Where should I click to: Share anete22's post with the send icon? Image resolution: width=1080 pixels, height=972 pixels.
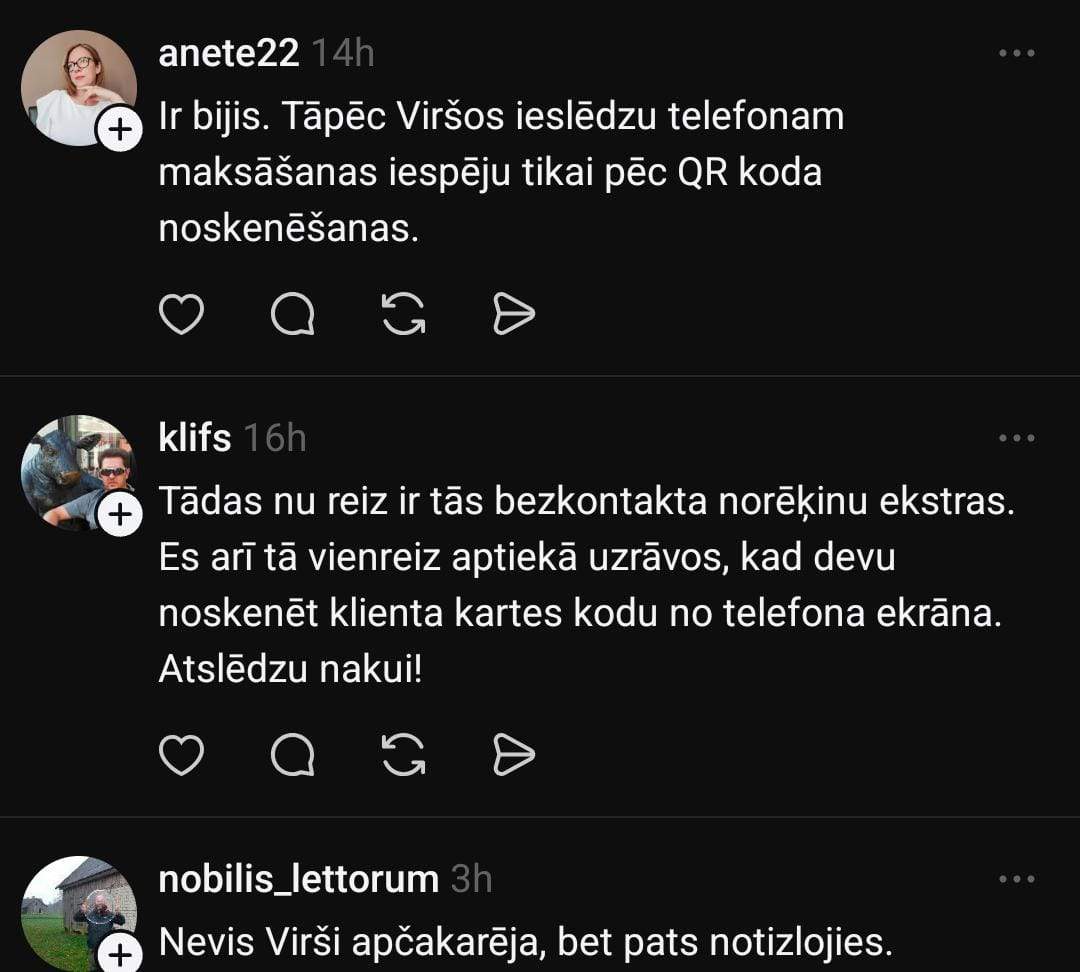(514, 315)
